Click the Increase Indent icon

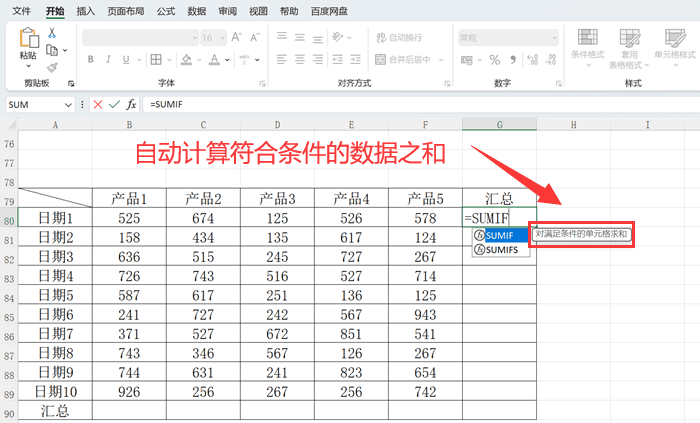(355, 59)
